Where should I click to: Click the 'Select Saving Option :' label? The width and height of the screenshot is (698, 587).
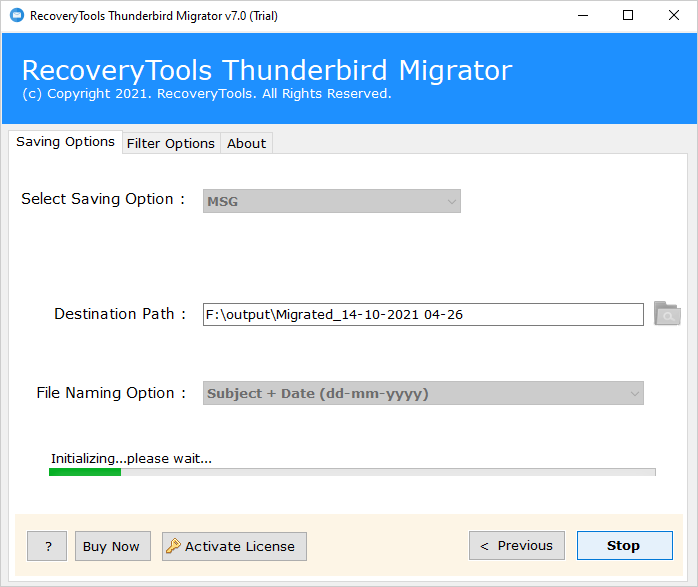[x=103, y=199]
